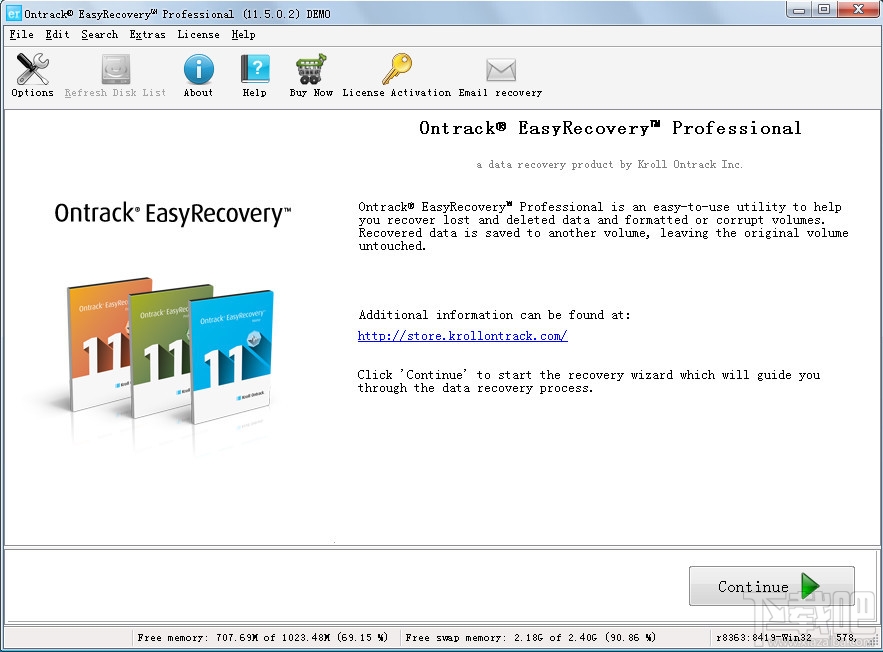Close the EasyRecovery window
Viewport: 883px width, 652px height.
click(x=859, y=10)
